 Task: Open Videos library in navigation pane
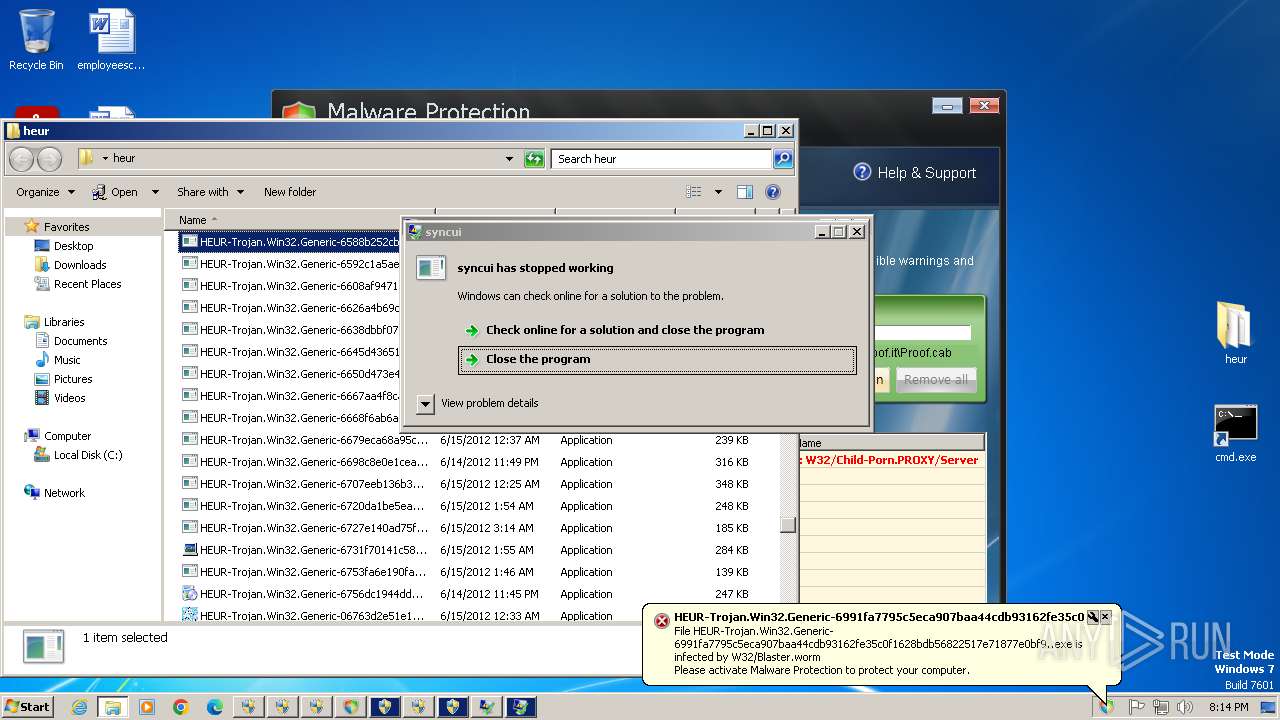pyautogui.click(x=70, y=398)
